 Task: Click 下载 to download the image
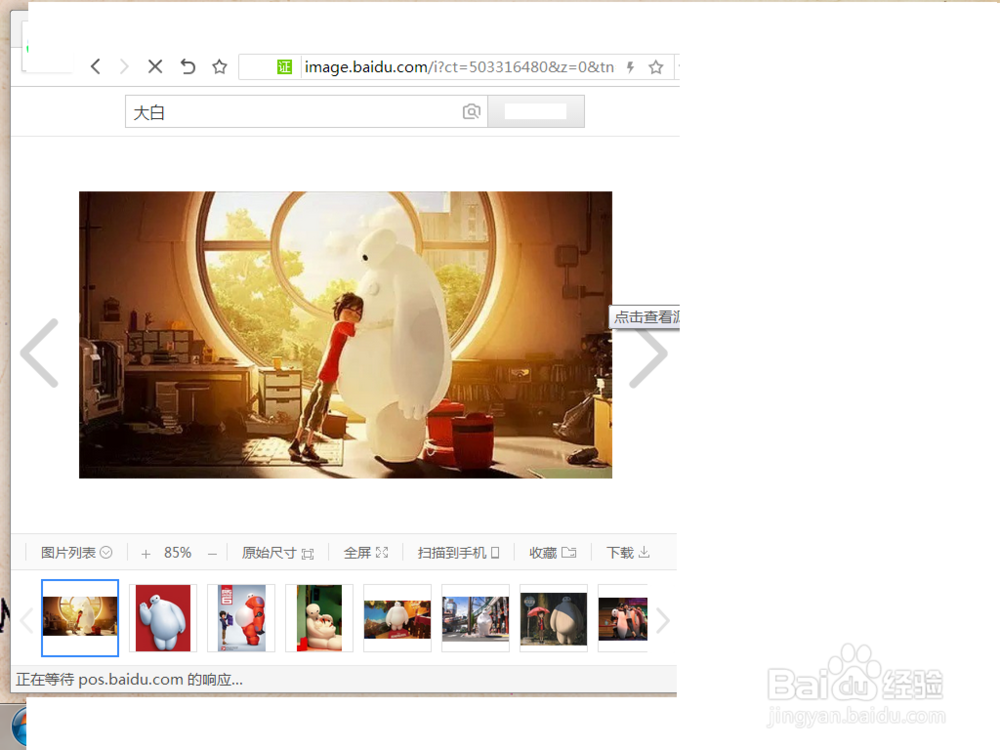(628, 552)
